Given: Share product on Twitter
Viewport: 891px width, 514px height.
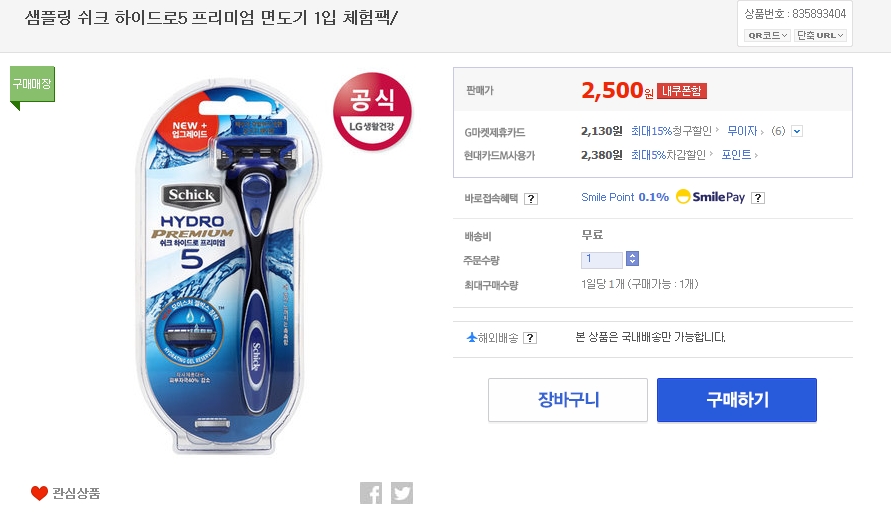Looking at the screenshot, I should 402,493.
